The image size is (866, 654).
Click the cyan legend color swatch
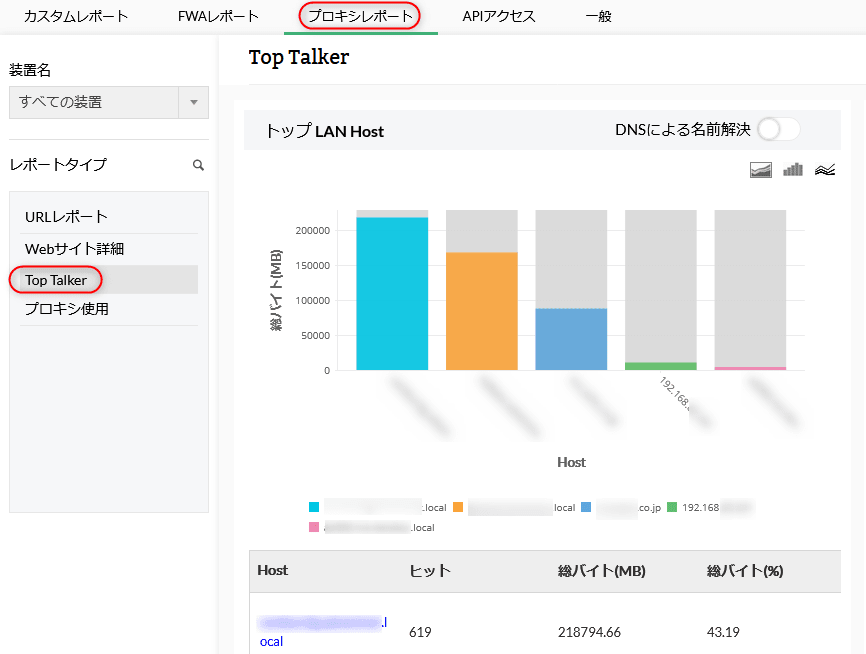coord(315,507)
